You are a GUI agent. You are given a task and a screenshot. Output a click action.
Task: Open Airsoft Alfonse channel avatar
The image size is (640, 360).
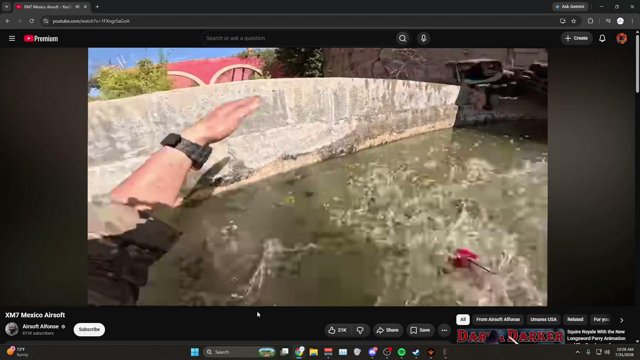click(x=12, y=329)
